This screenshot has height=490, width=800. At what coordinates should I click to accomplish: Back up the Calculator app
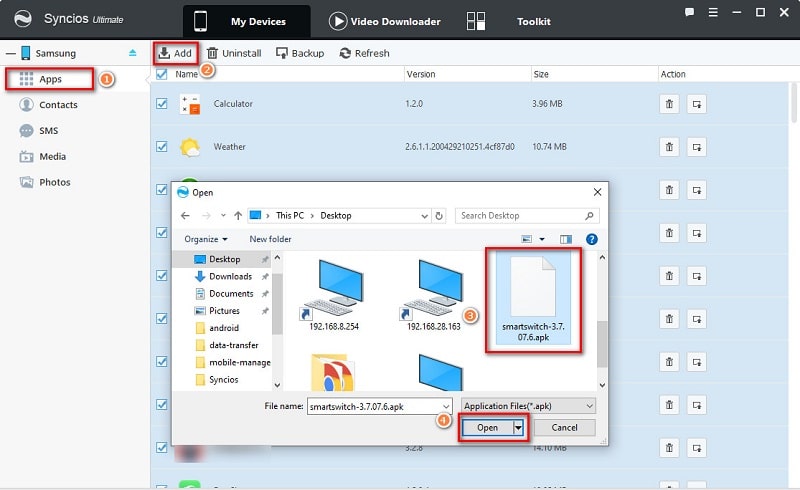(x=696, y=104)
